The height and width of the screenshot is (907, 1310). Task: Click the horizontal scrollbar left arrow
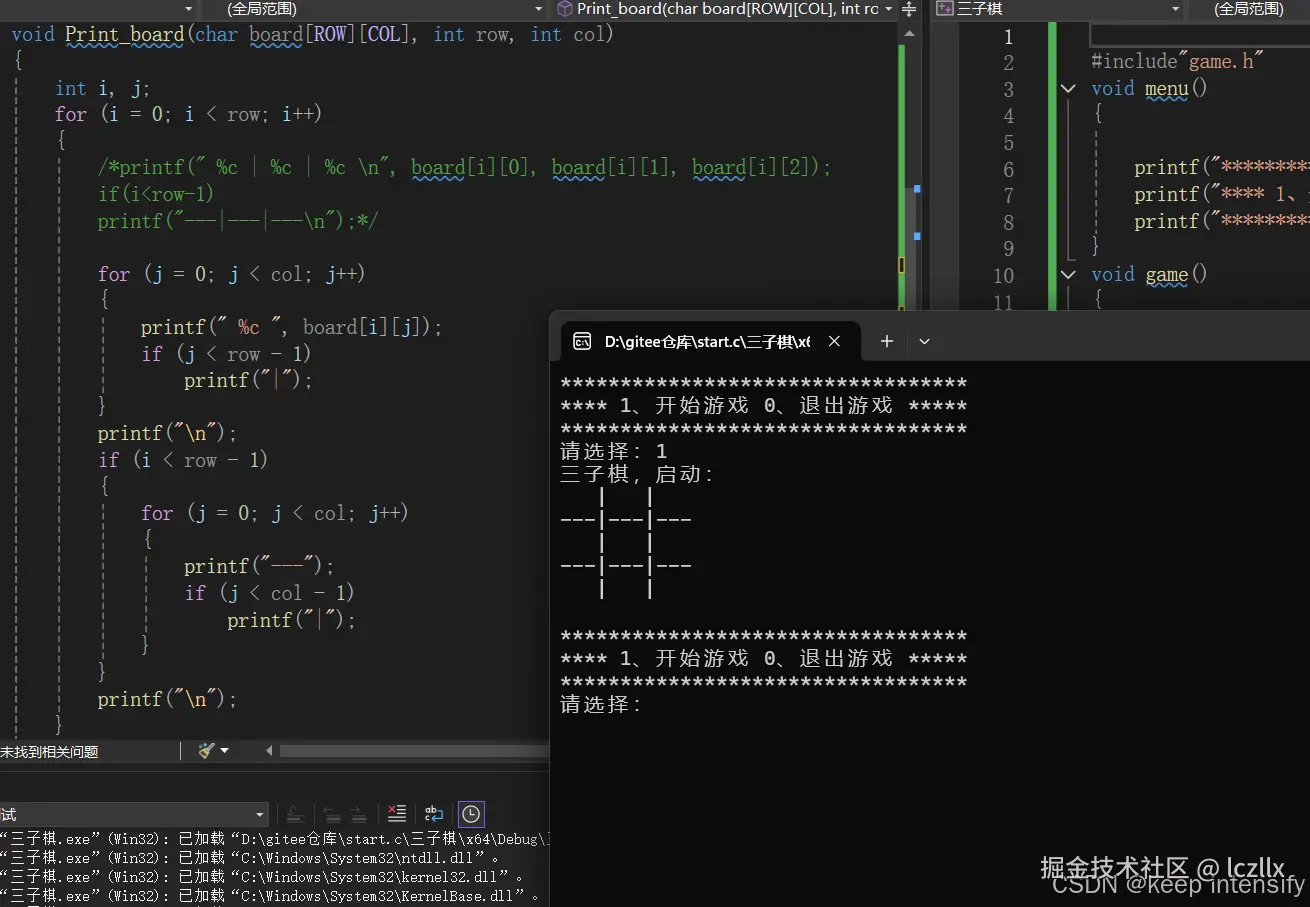269,750
